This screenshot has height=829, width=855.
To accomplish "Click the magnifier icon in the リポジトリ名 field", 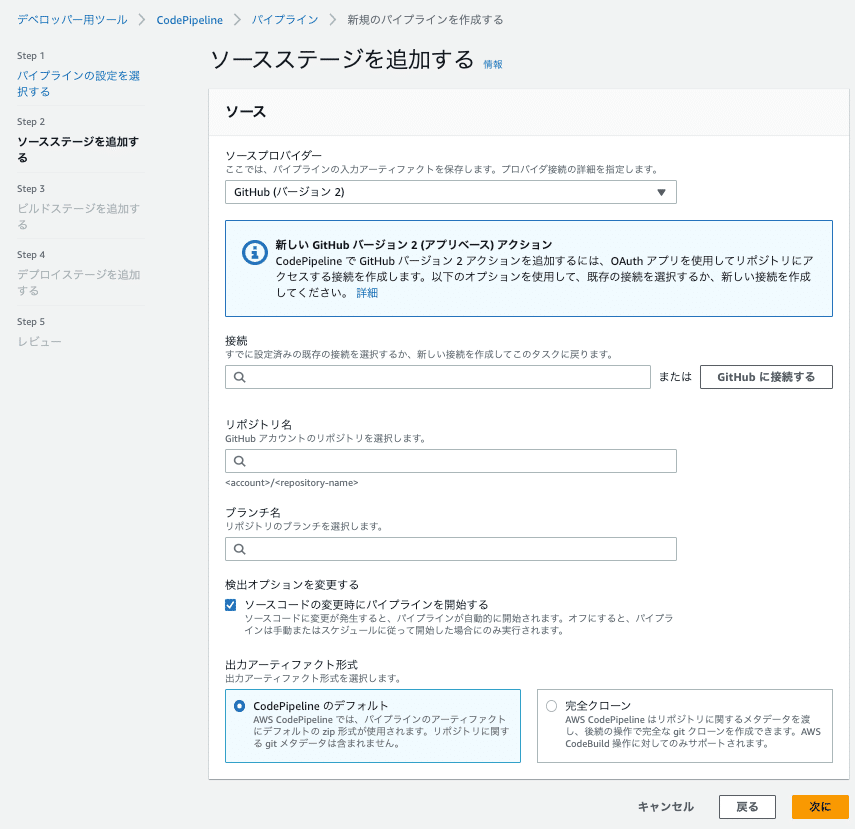I will (239, 461).
